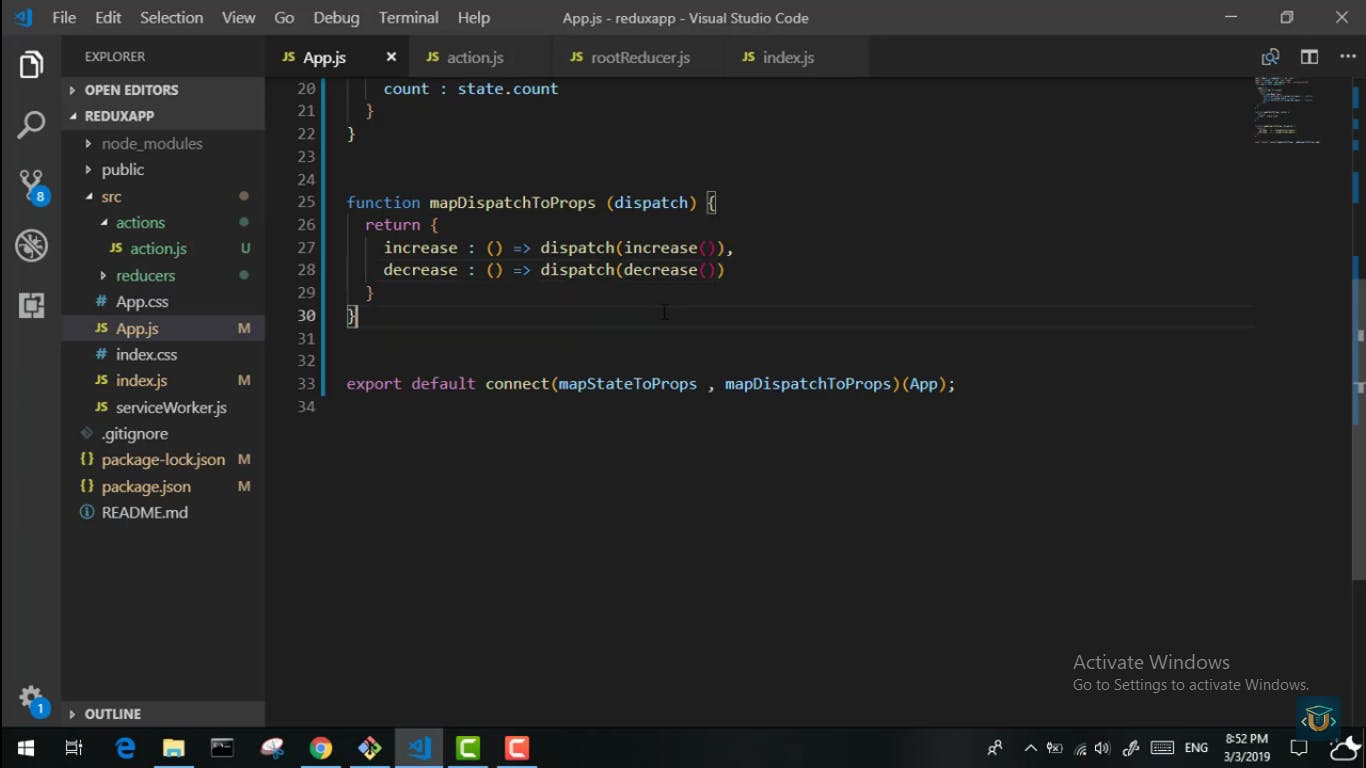The height and width of the screenshot is (768, 1366).
Task: Switch to the rootReducer.js editor tab
Action: [x=640, y=58]
